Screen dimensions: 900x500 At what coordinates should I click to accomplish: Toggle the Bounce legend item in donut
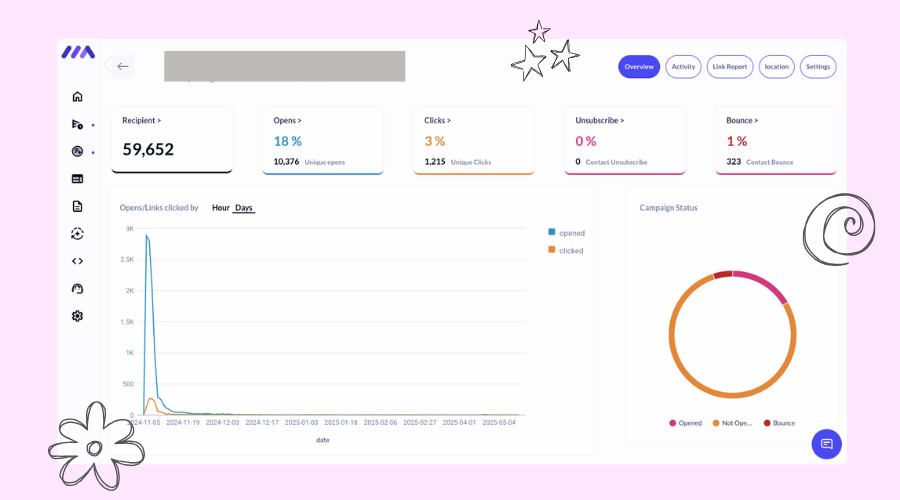pyautogui.click(x=779, y=423)
